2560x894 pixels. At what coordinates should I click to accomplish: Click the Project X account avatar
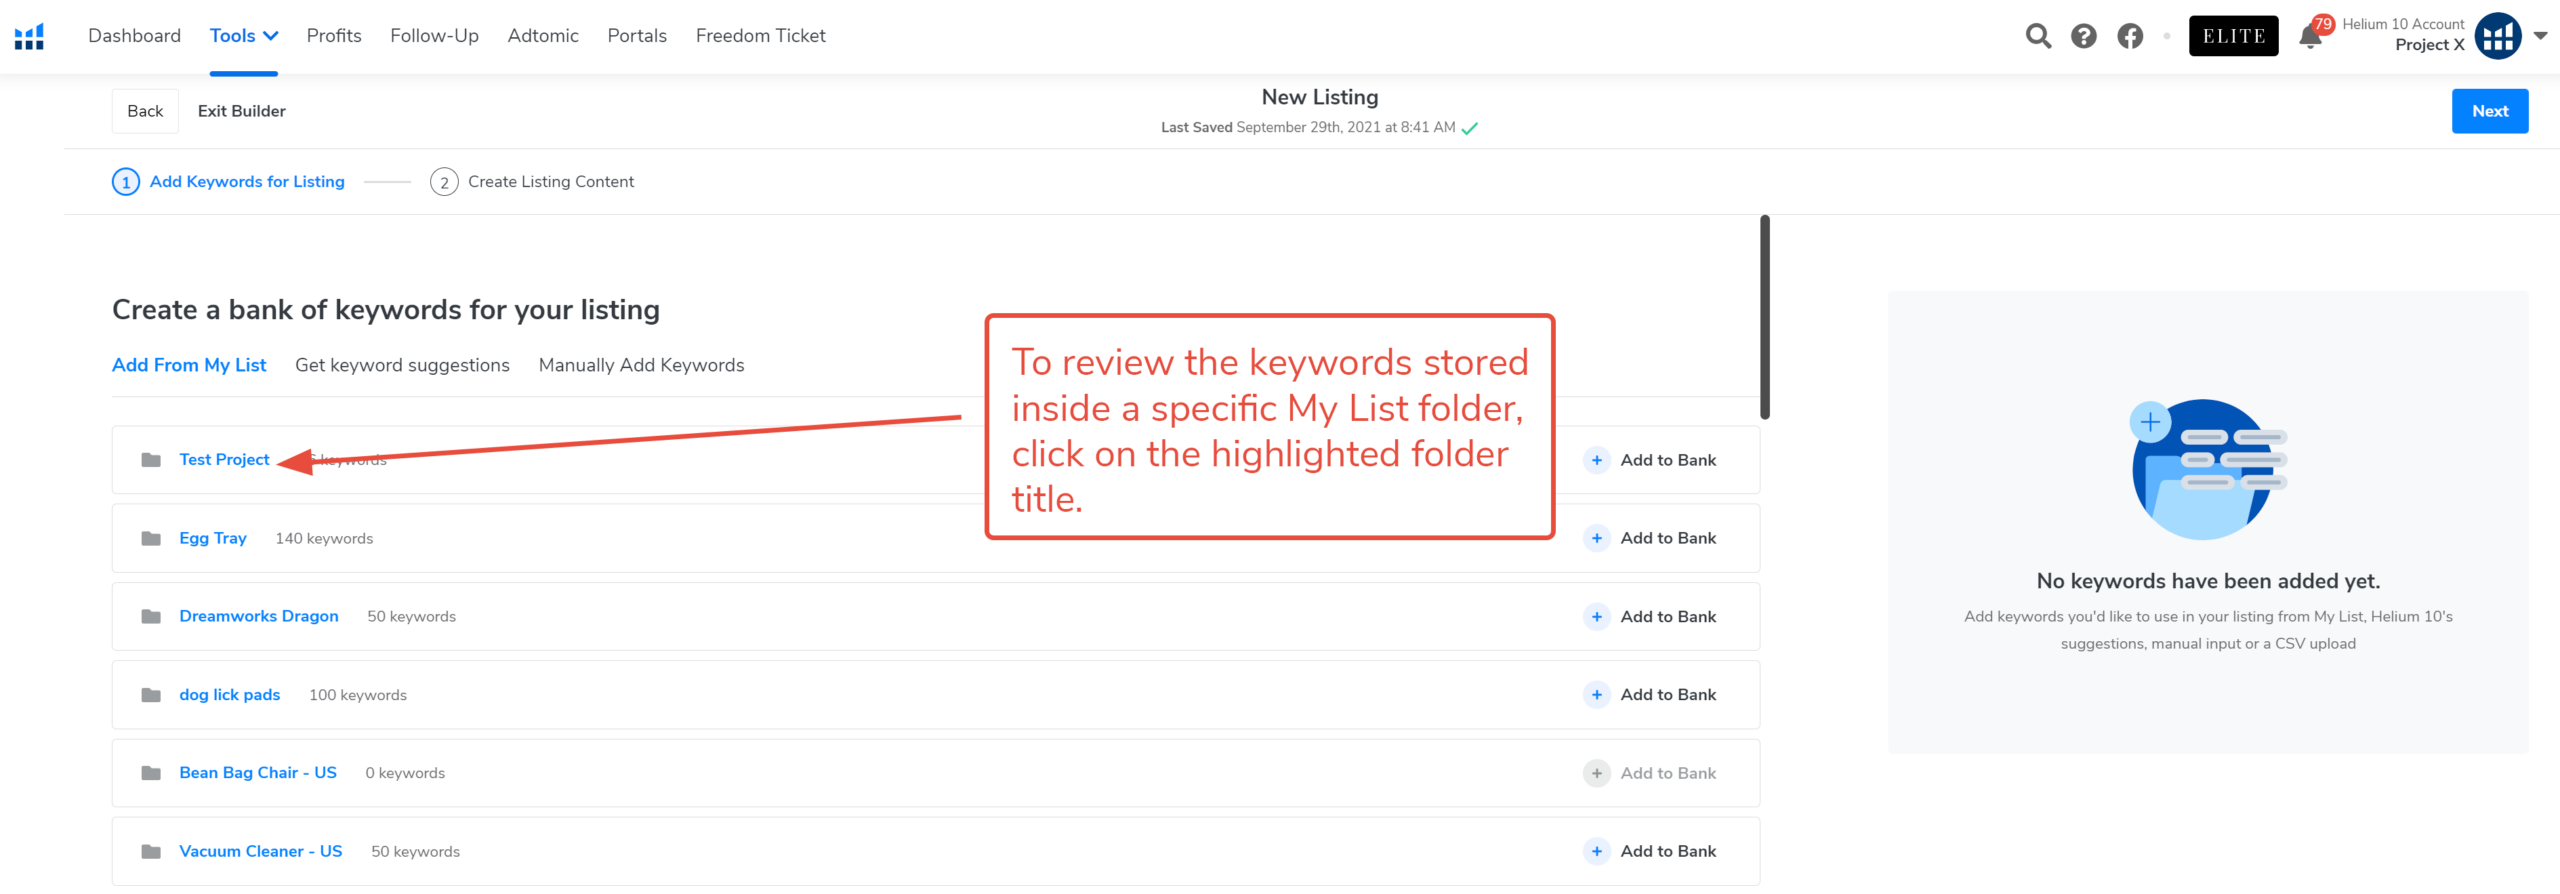(x=2497, y=37)
